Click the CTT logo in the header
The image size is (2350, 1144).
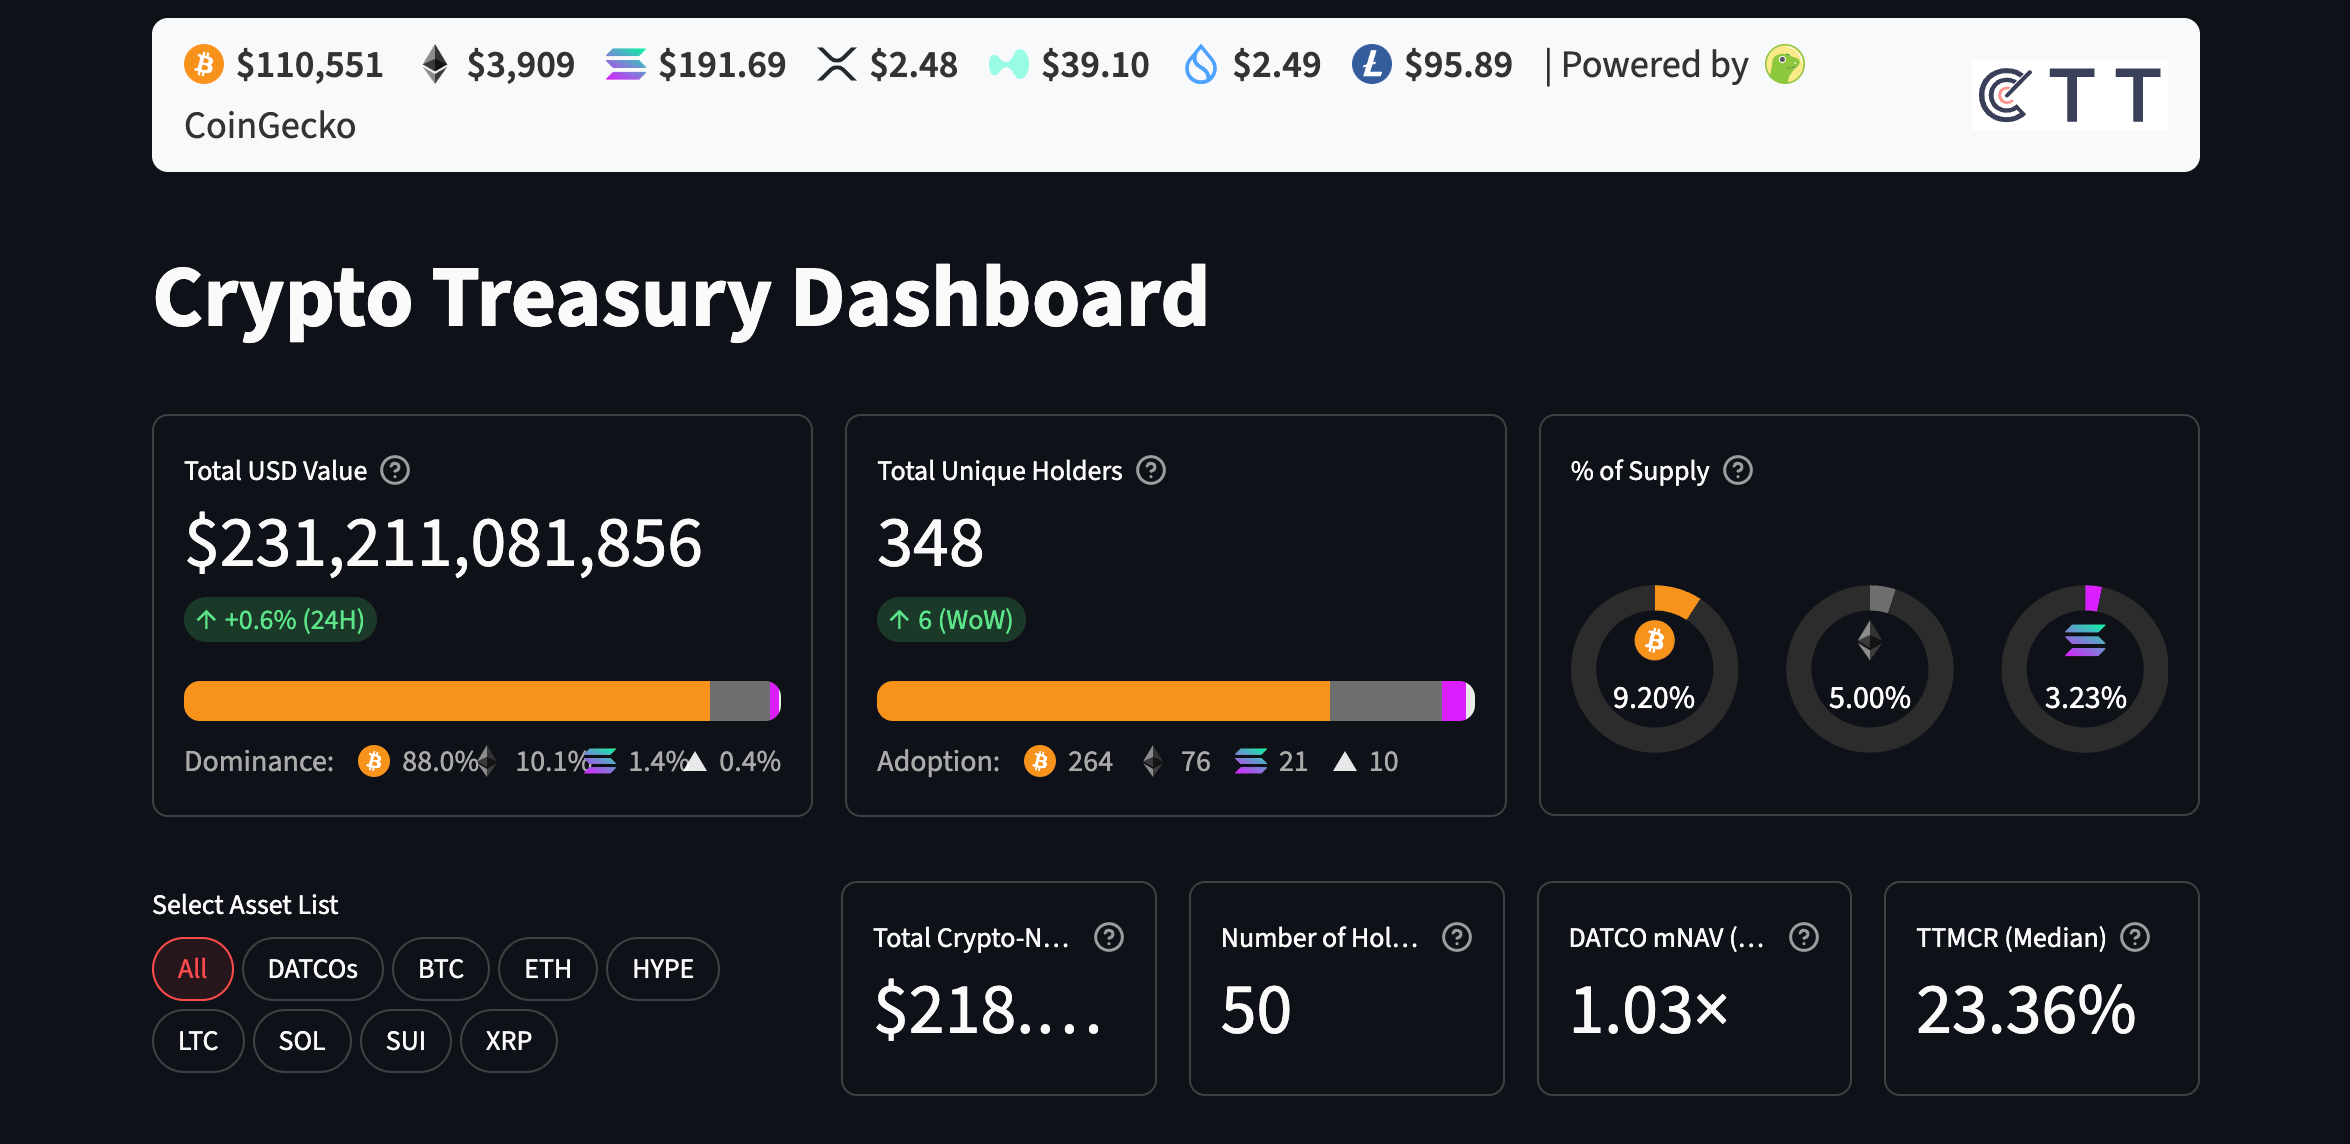tap(2070, 95)
